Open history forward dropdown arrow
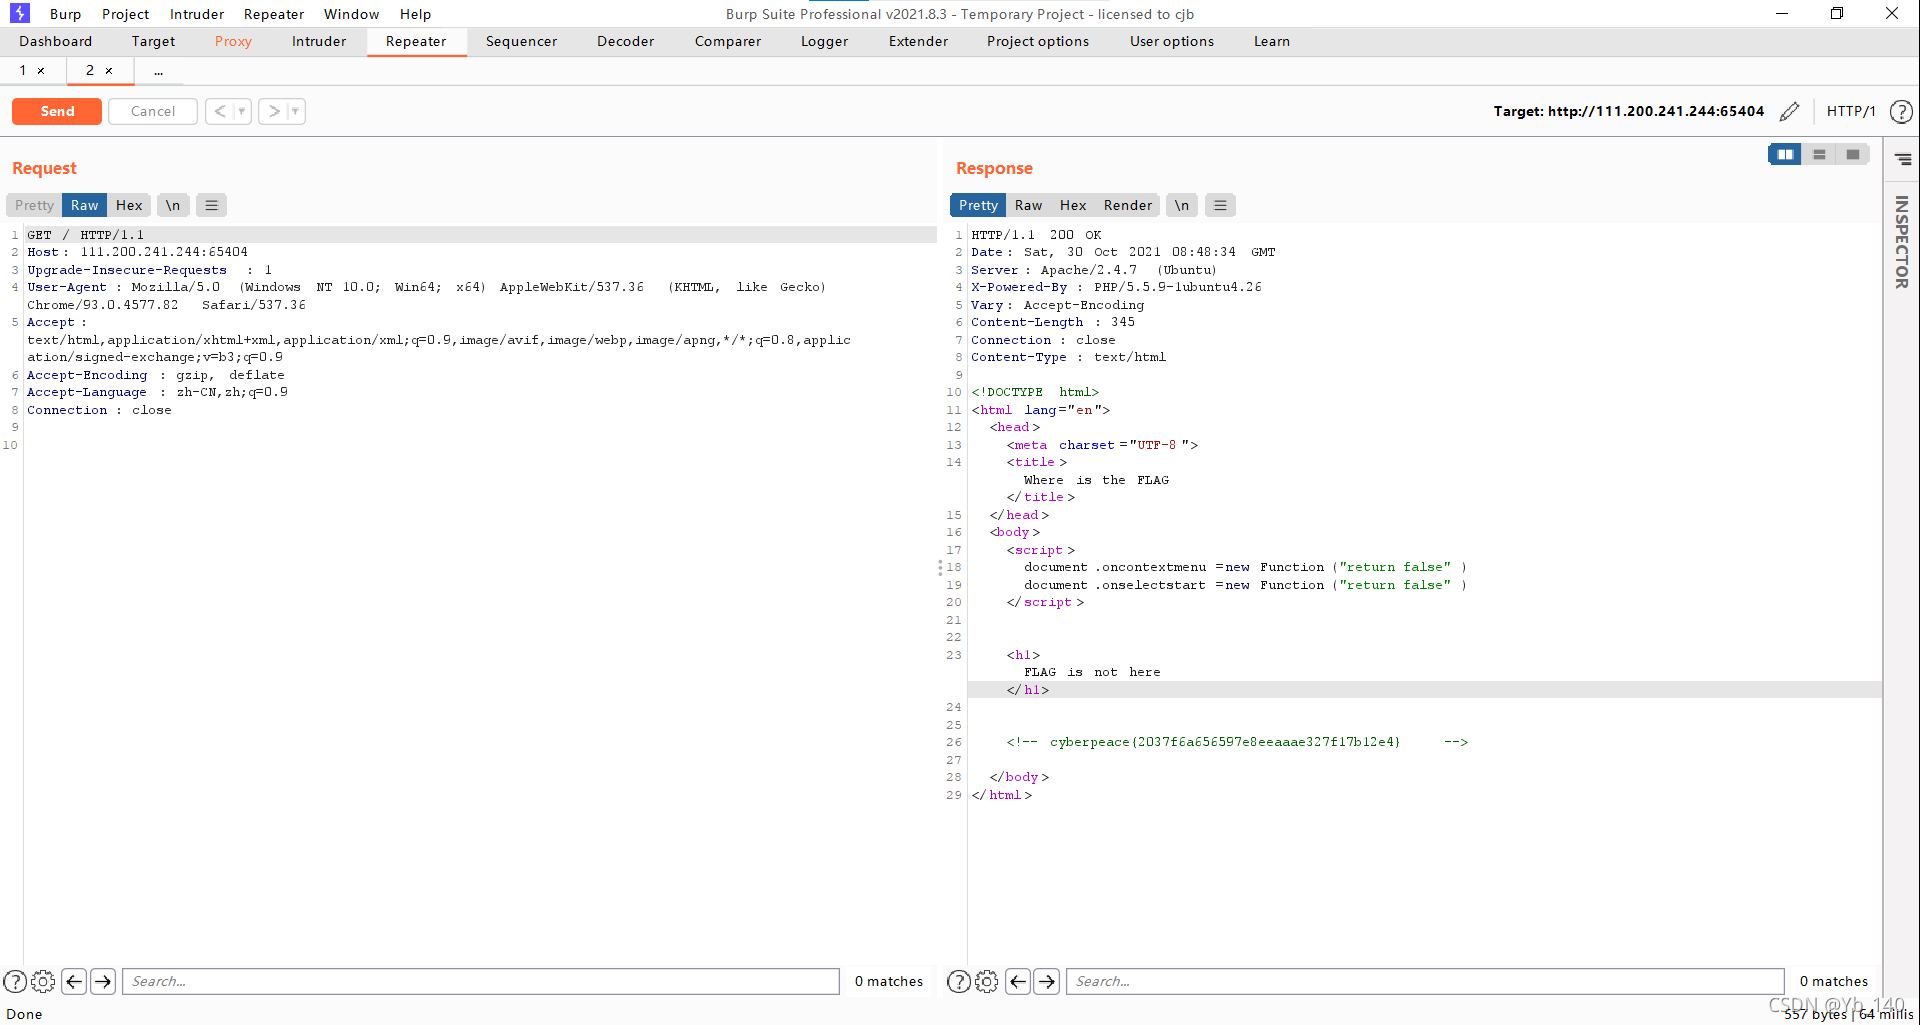Image resolution: width=1920 pixels, height=1025 pixels. pos(296,111)
